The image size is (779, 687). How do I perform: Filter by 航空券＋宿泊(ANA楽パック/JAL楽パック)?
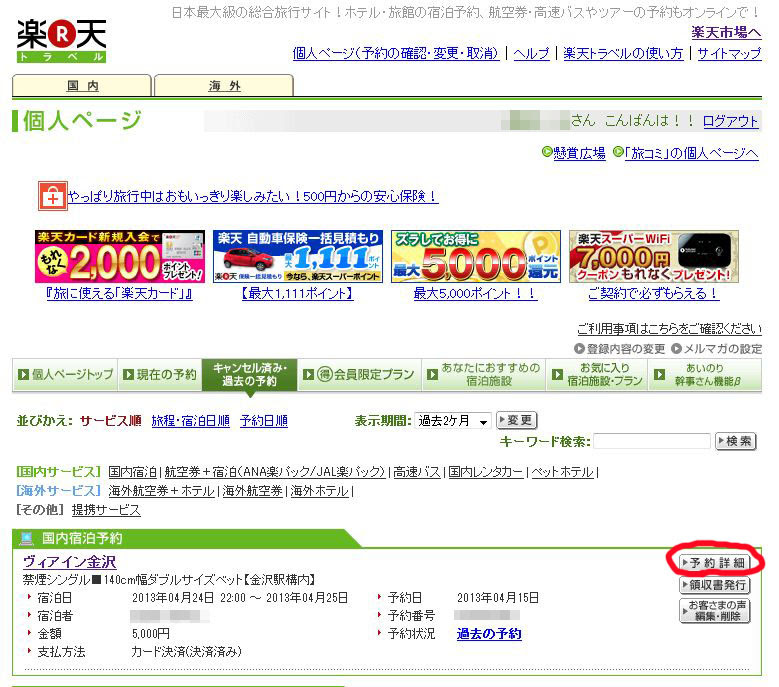[x=275, y=472]
